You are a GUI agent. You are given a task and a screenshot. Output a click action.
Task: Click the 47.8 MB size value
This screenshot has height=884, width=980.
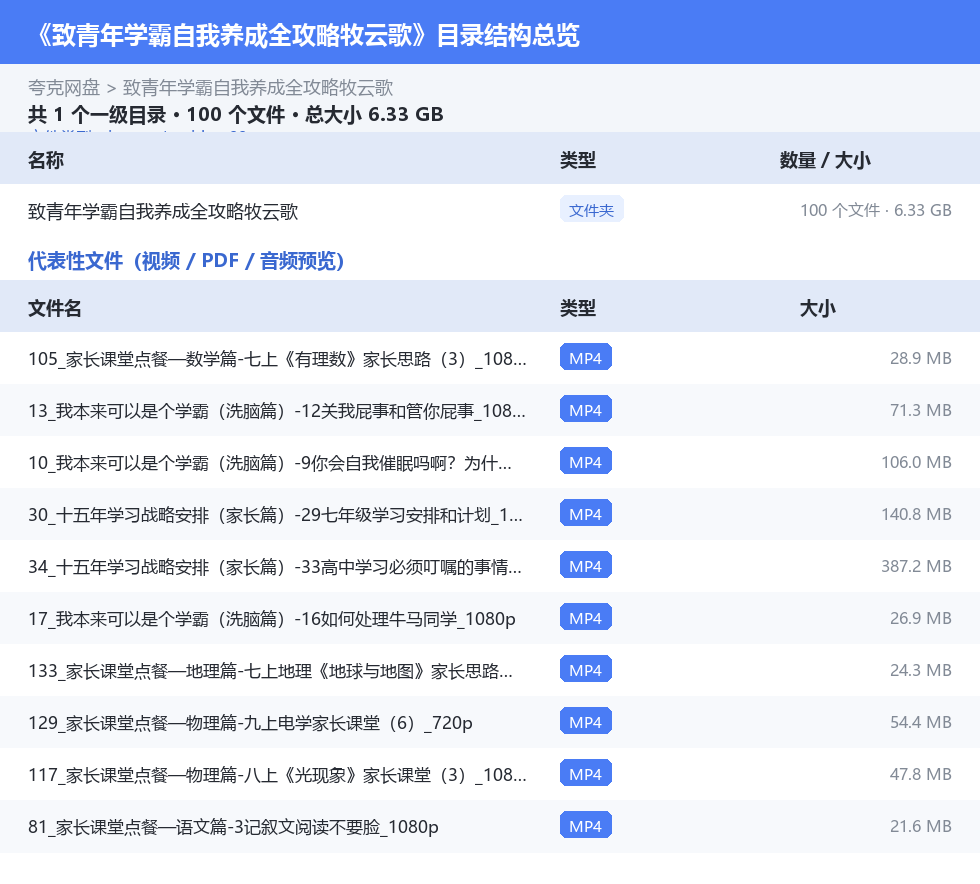921,774
